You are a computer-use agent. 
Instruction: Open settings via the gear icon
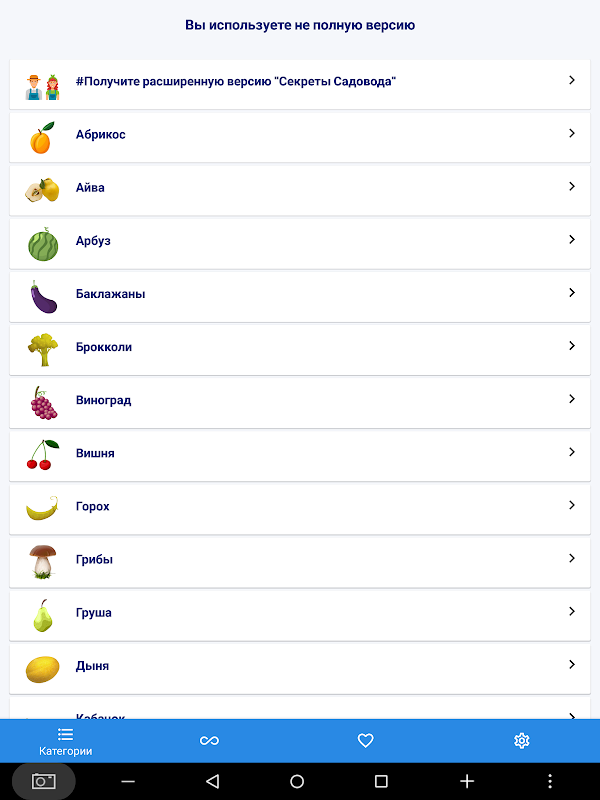pos(521,740)
